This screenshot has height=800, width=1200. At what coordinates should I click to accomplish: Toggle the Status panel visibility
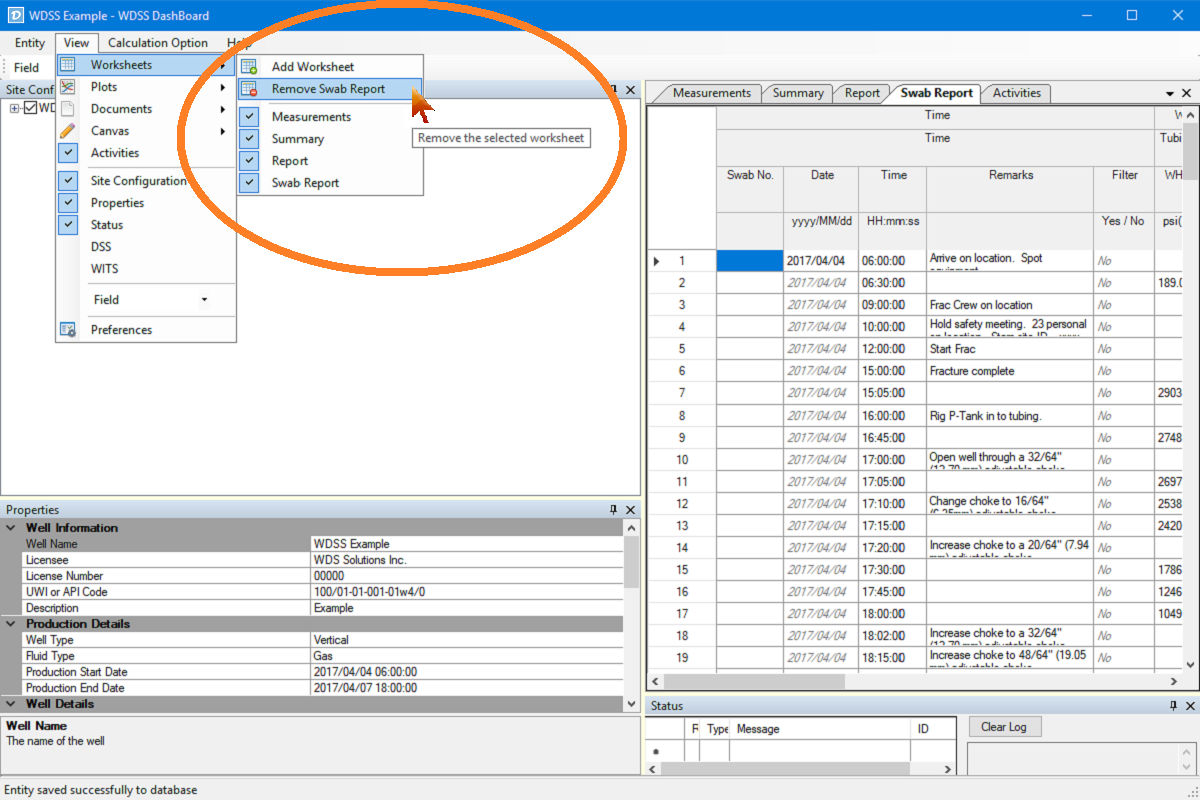68,225
